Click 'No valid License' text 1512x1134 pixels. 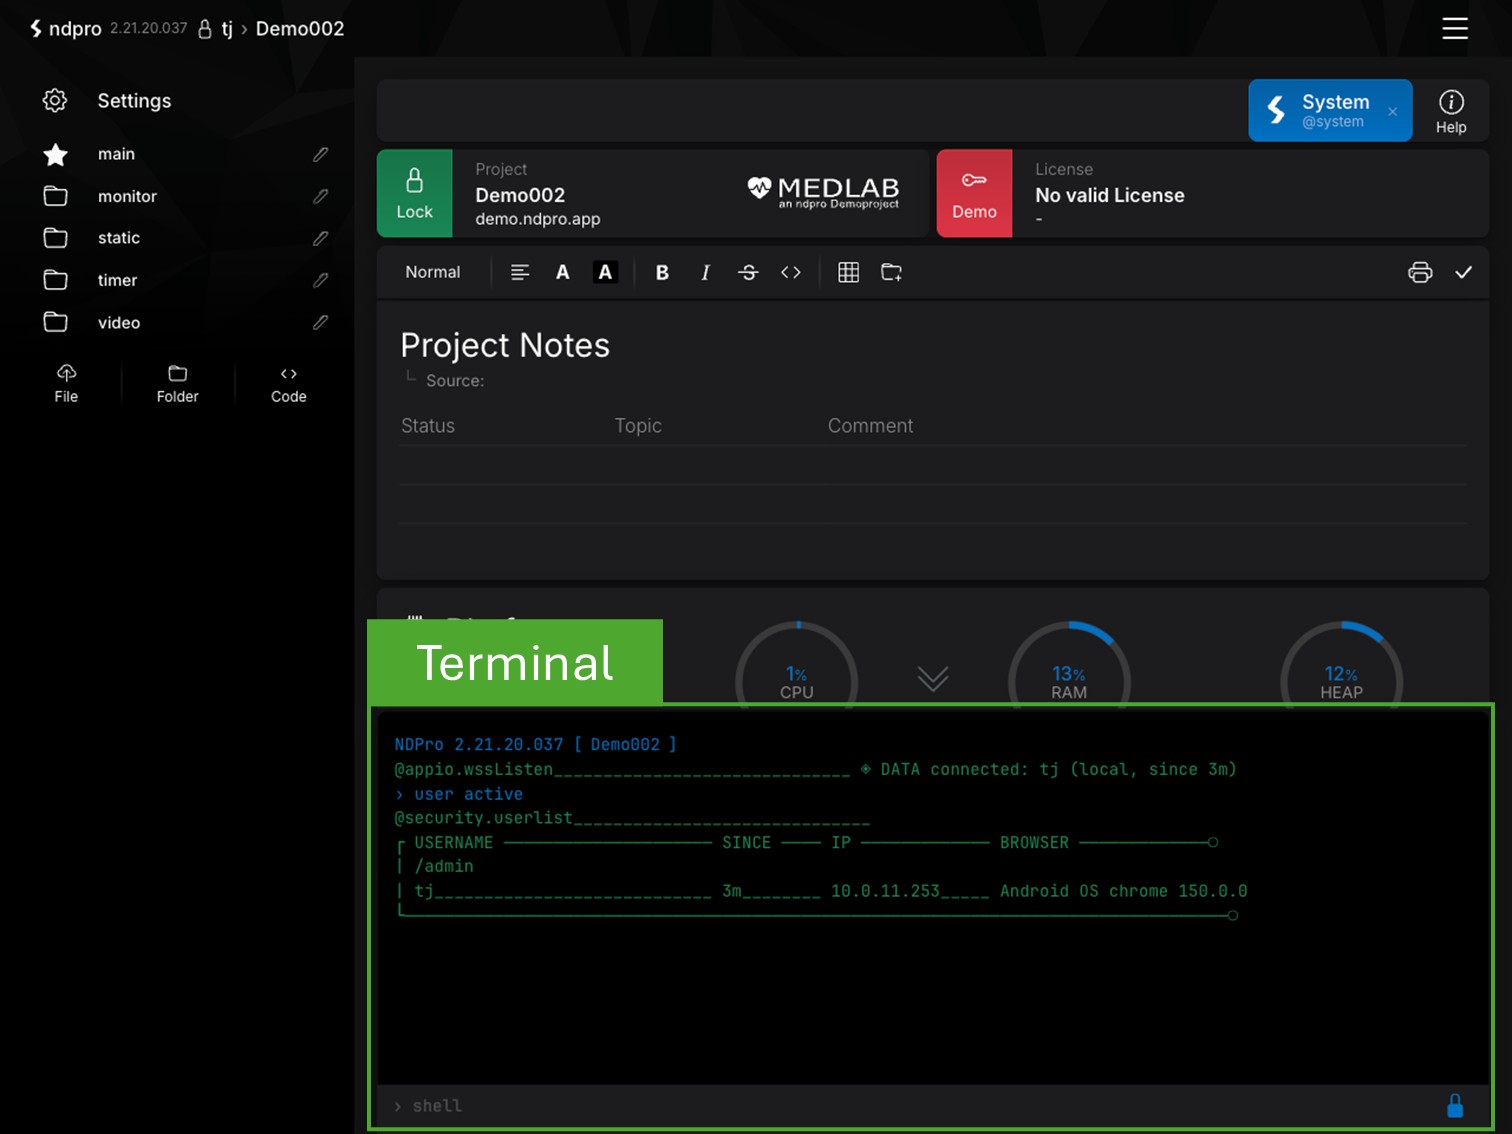(1110, 195)
